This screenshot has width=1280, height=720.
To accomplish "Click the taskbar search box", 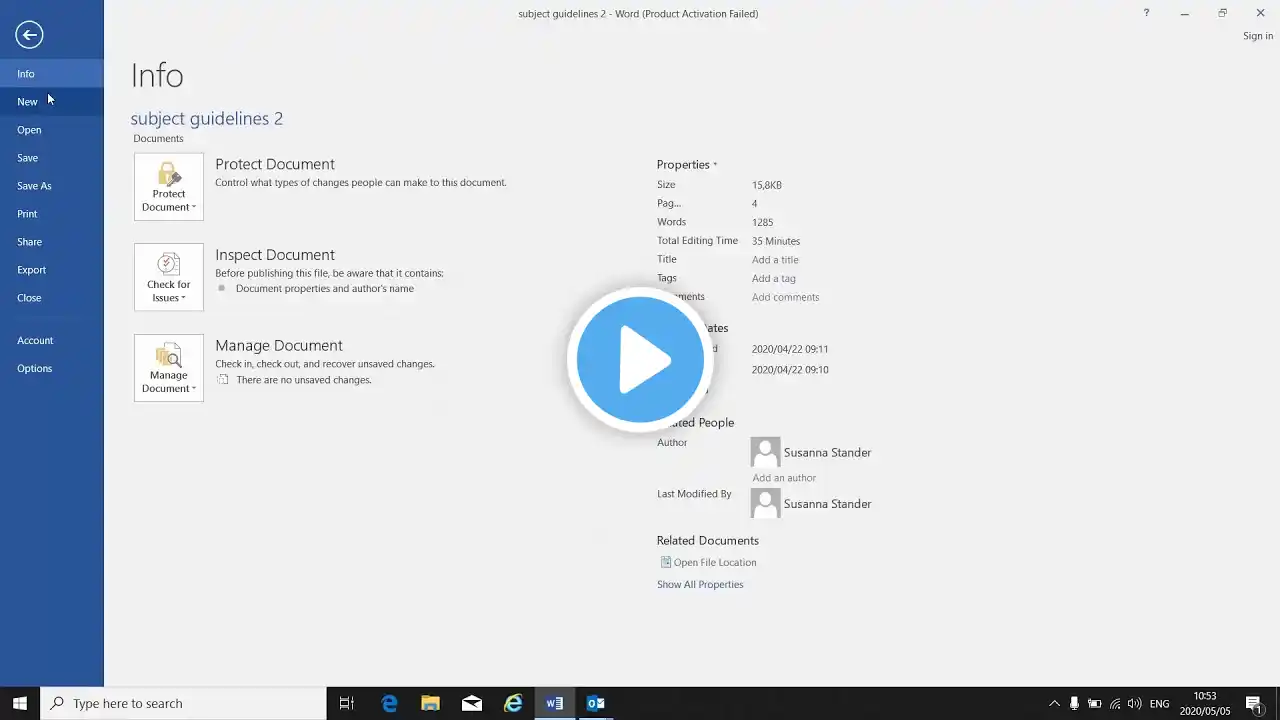I will coord(183,703).
